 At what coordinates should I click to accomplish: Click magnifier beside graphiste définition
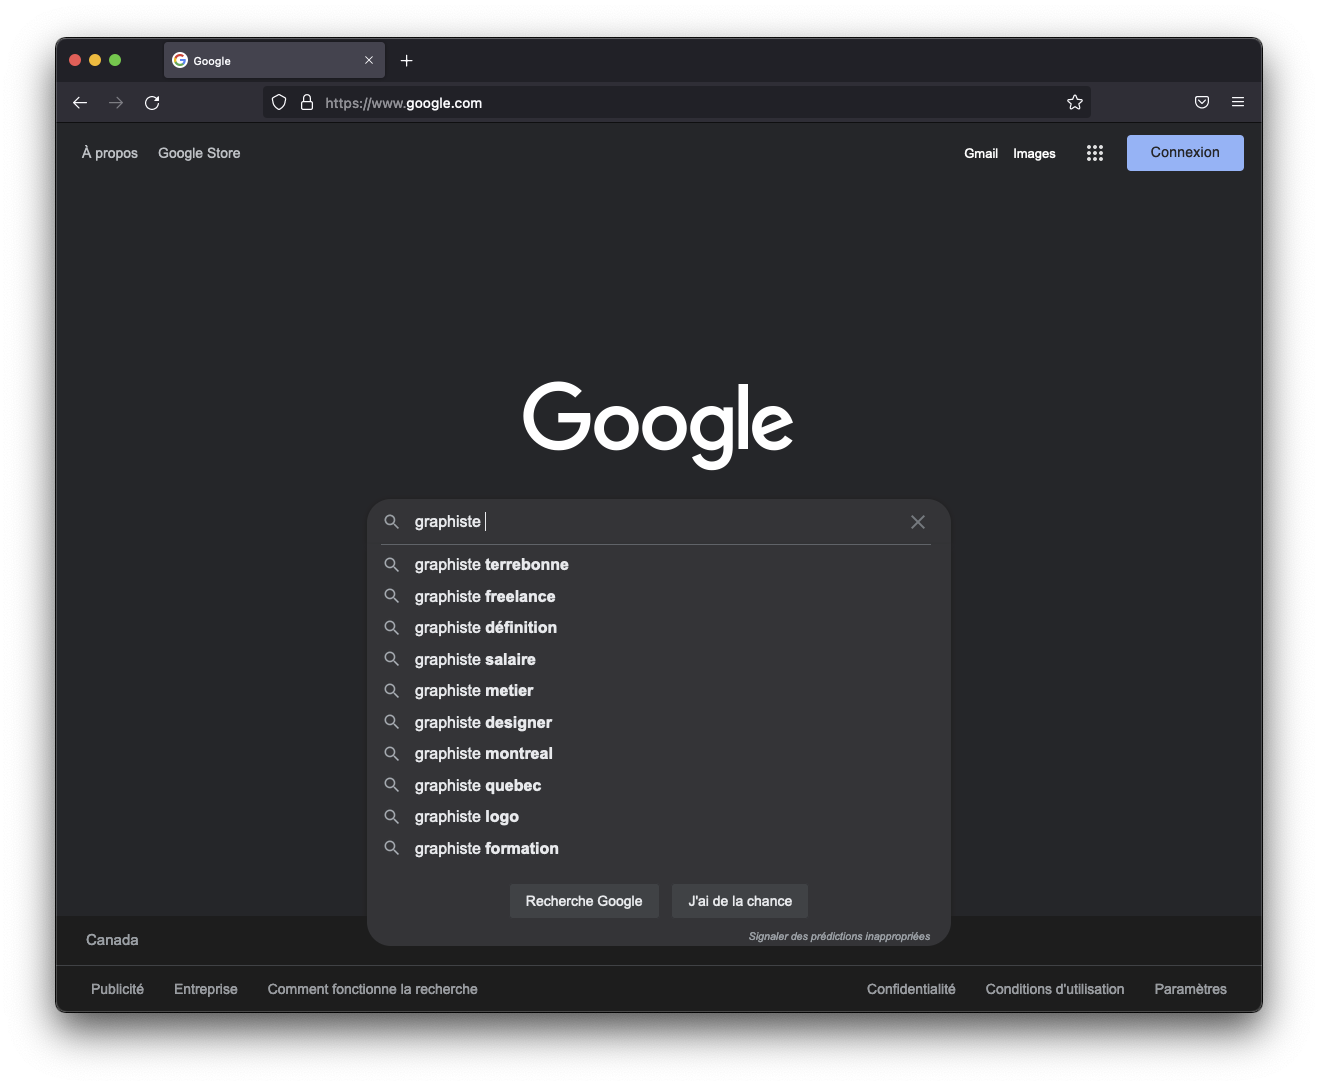tap(392, 628)
